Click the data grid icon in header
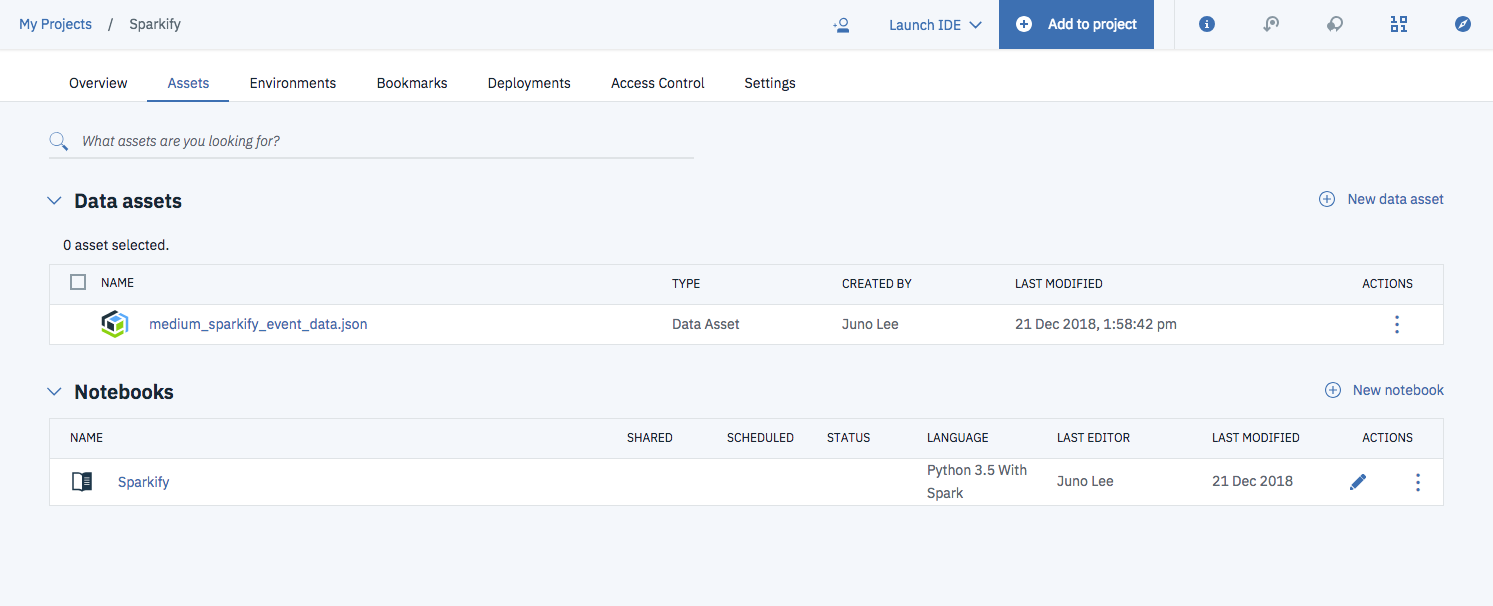1493x606 pixels. 1399,25
